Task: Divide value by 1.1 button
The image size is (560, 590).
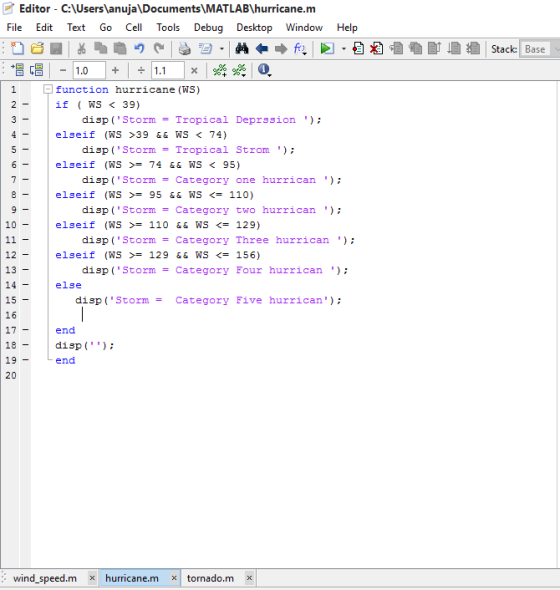Action: point(141,70)
